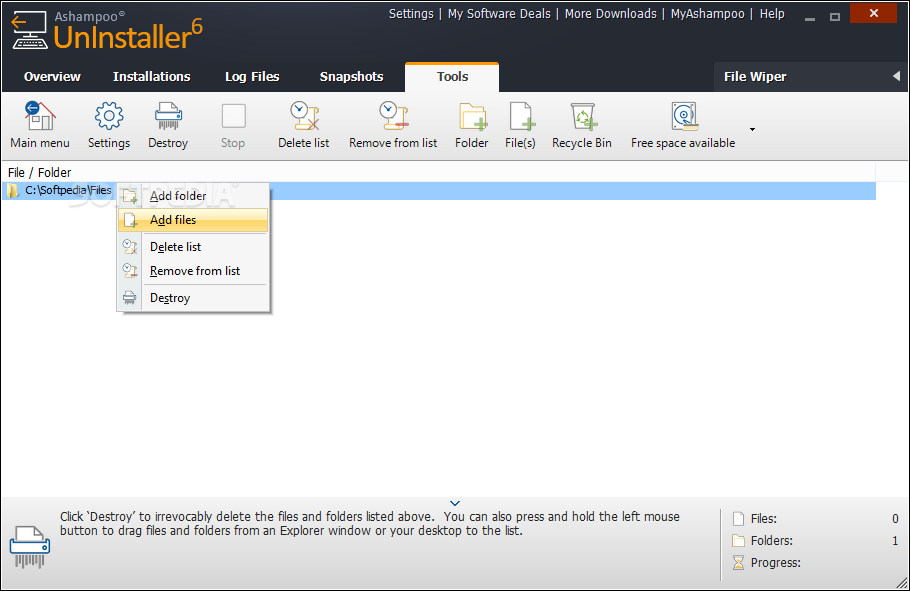Click the Main menu house icon
This screenshot has height=591, width=910.
pyautogui.click(x=39, y=116)
